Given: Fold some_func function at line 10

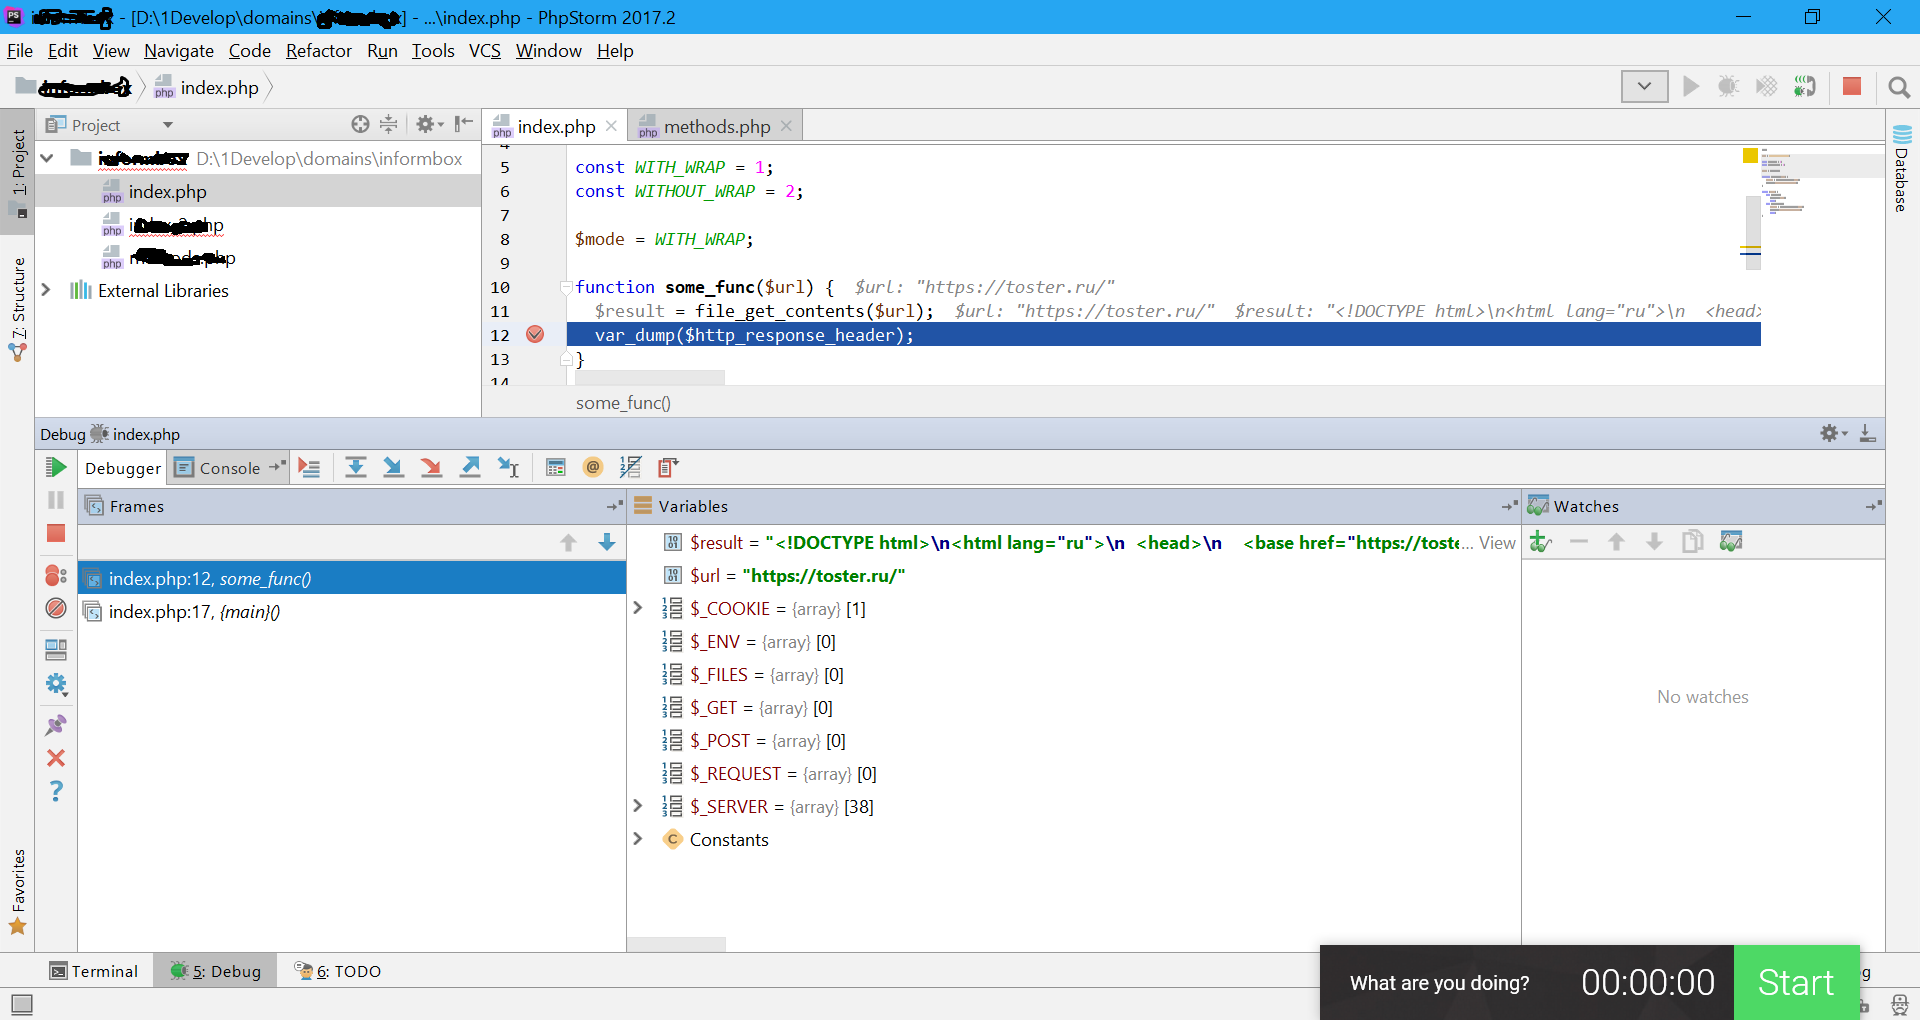Looking at the screenshot, I should pos(566,287).
